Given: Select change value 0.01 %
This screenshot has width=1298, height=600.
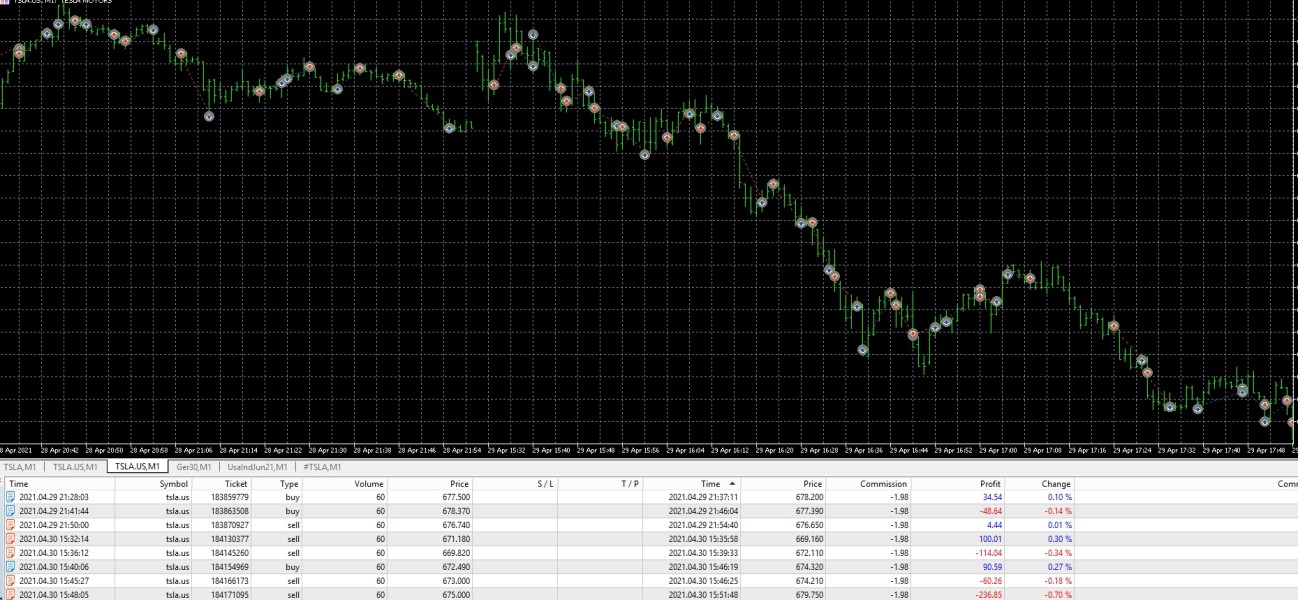Looking at the screenshot, I should click(x=1060, y=524).
